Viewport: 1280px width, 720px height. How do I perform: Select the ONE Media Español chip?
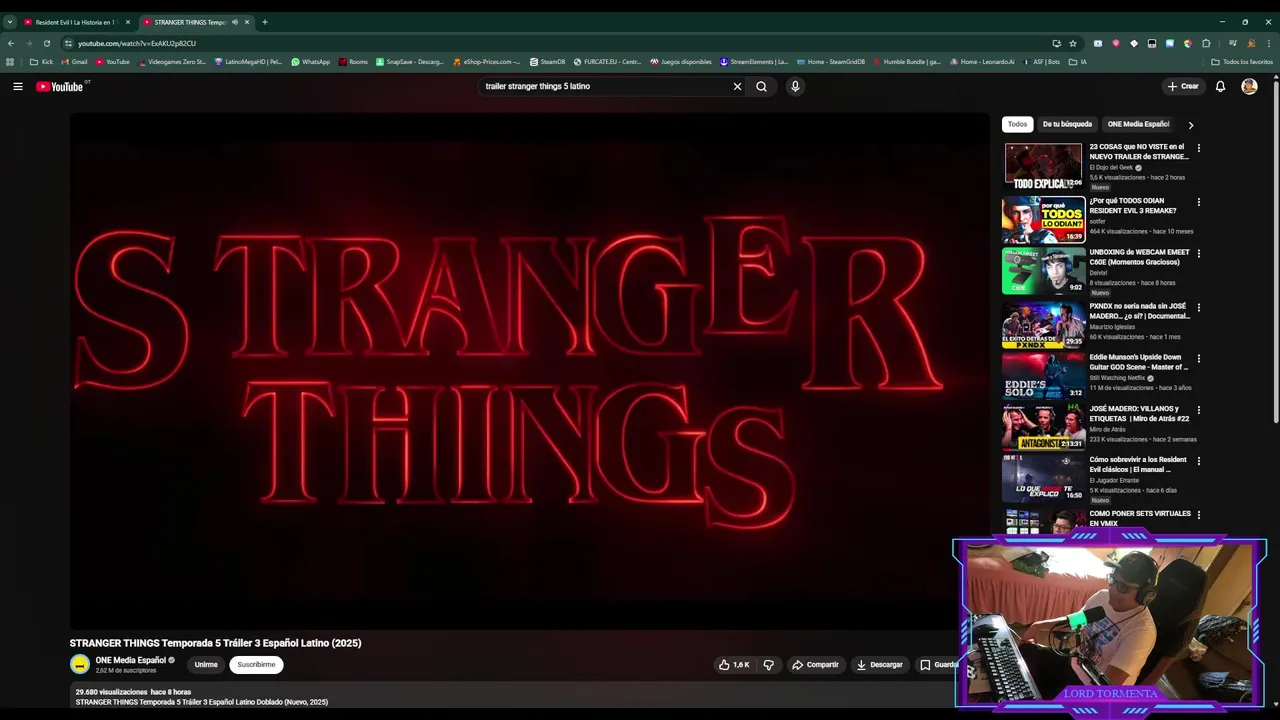(x=1138, y=124)
